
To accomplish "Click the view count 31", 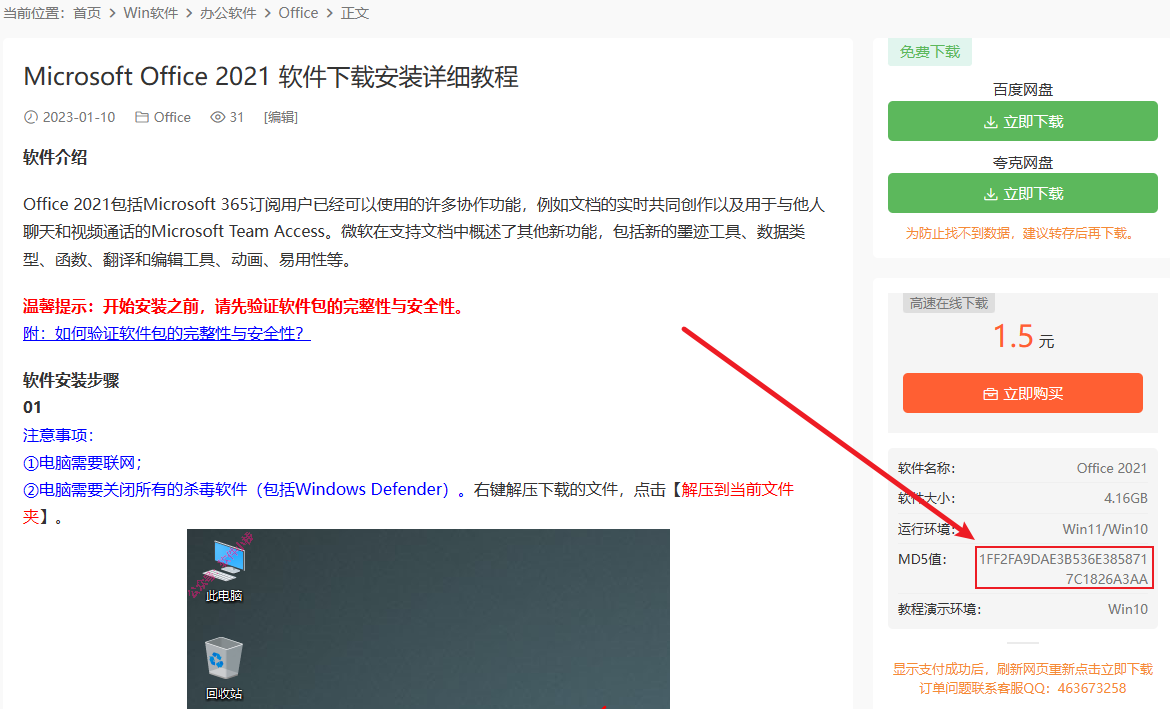I will pos(237,117).
